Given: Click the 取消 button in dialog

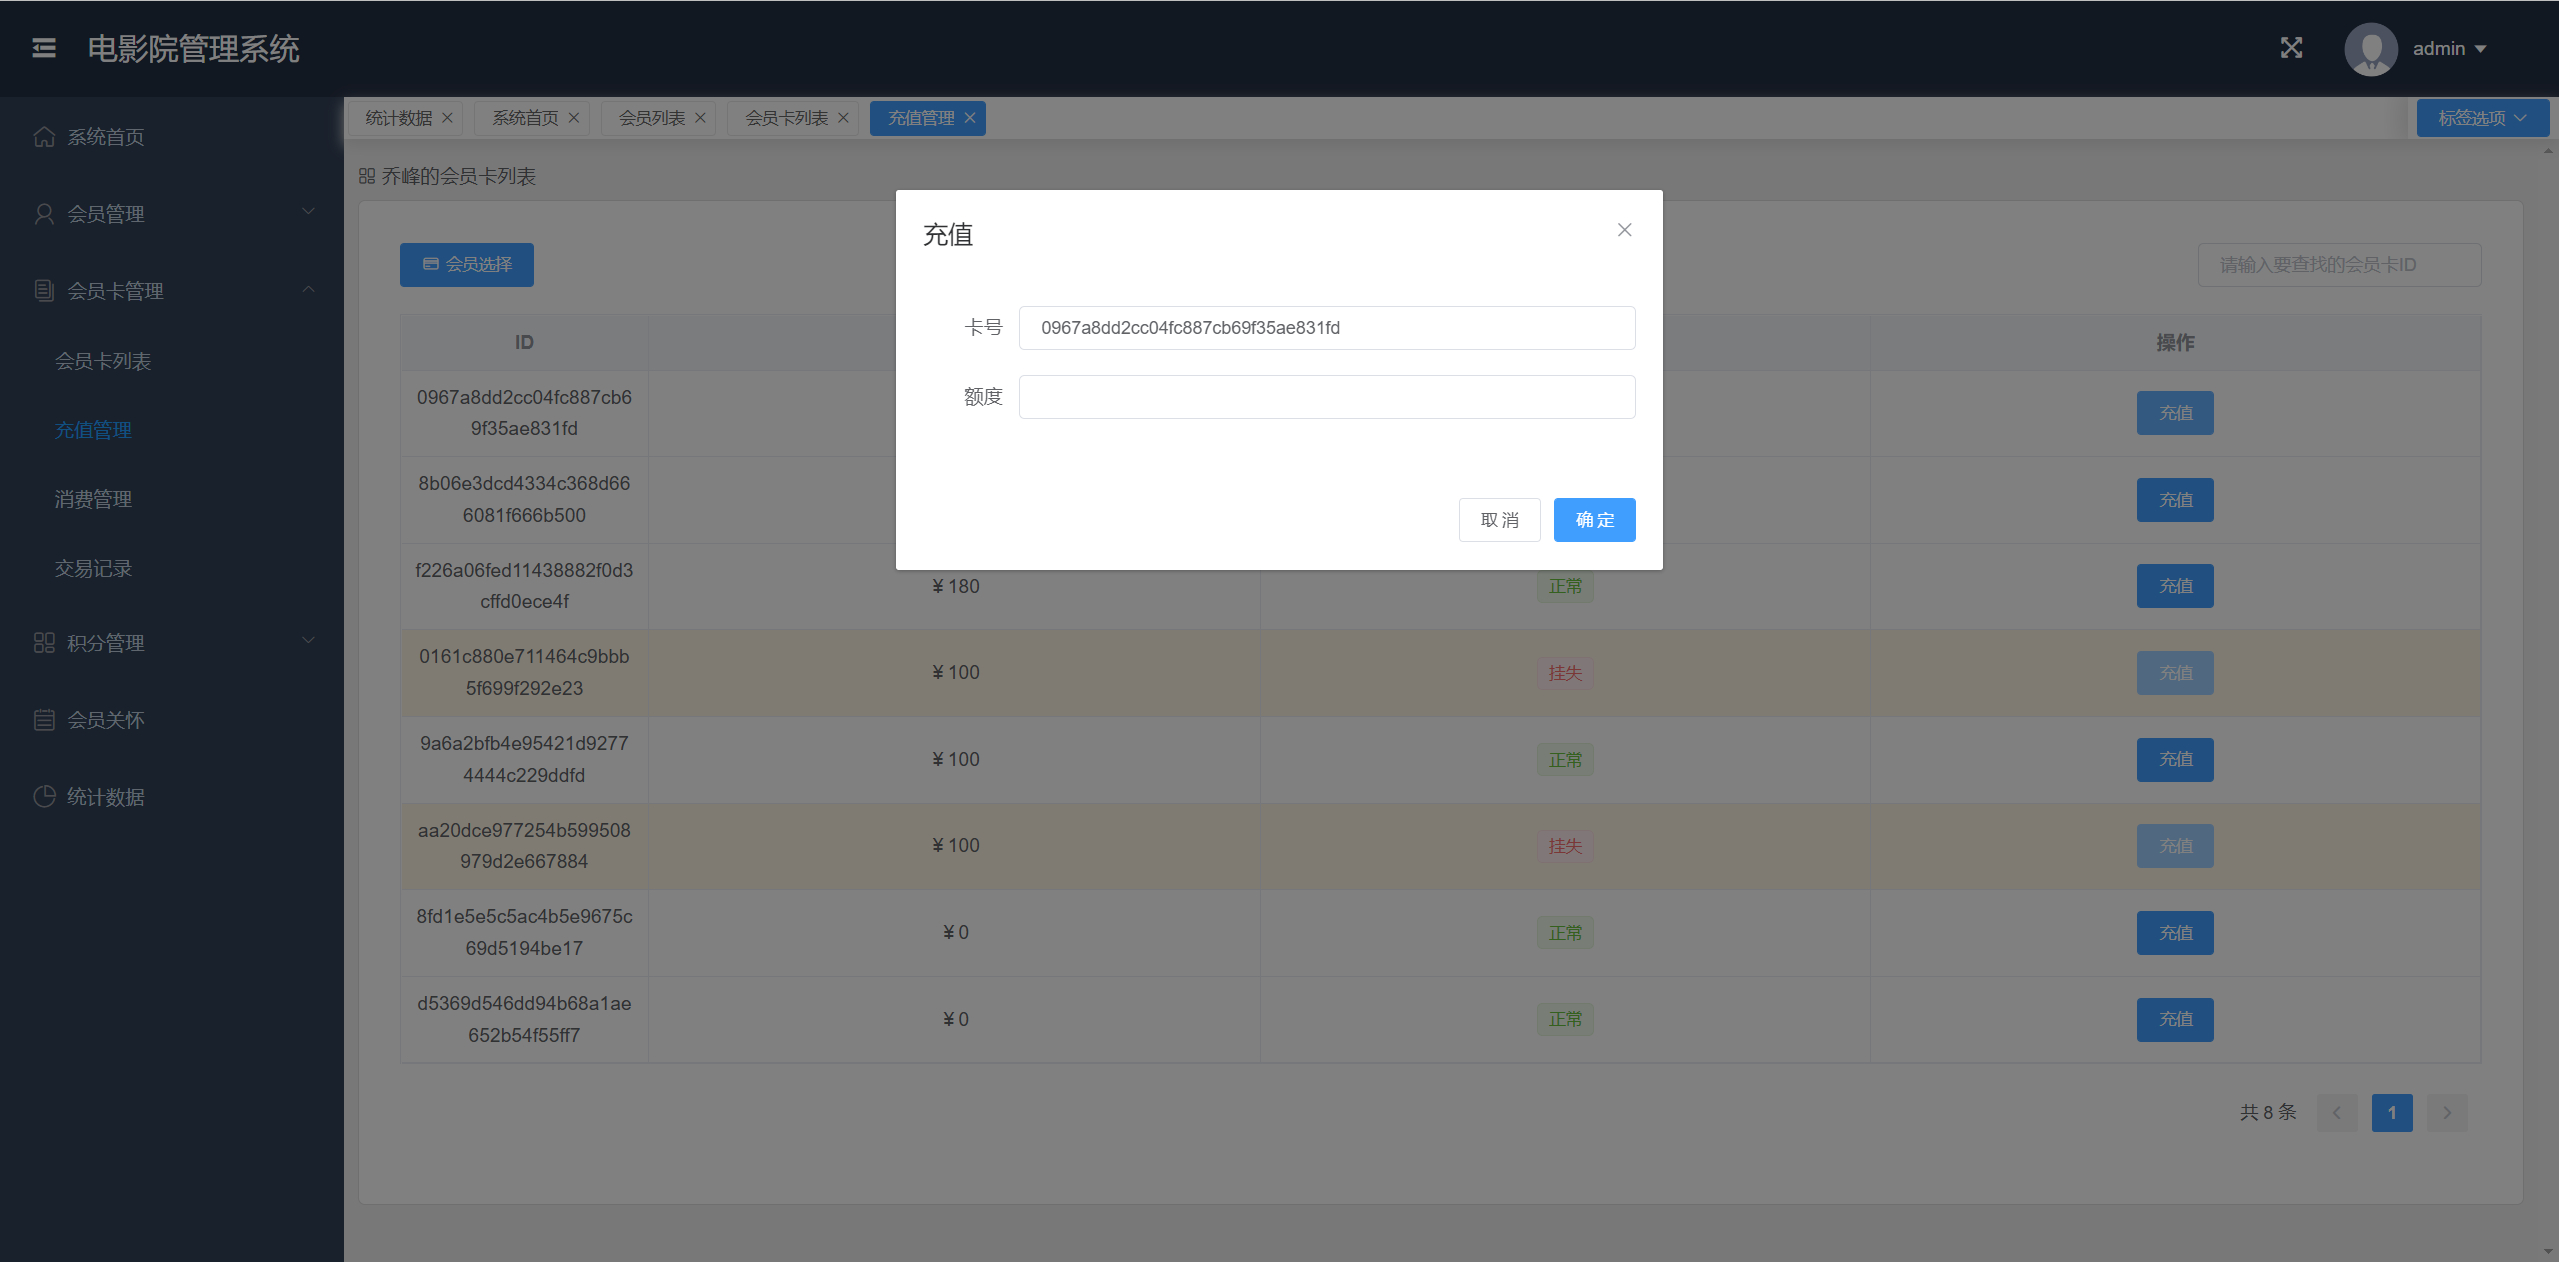Looking at the screenshot, I should (x=1499, y=520).
